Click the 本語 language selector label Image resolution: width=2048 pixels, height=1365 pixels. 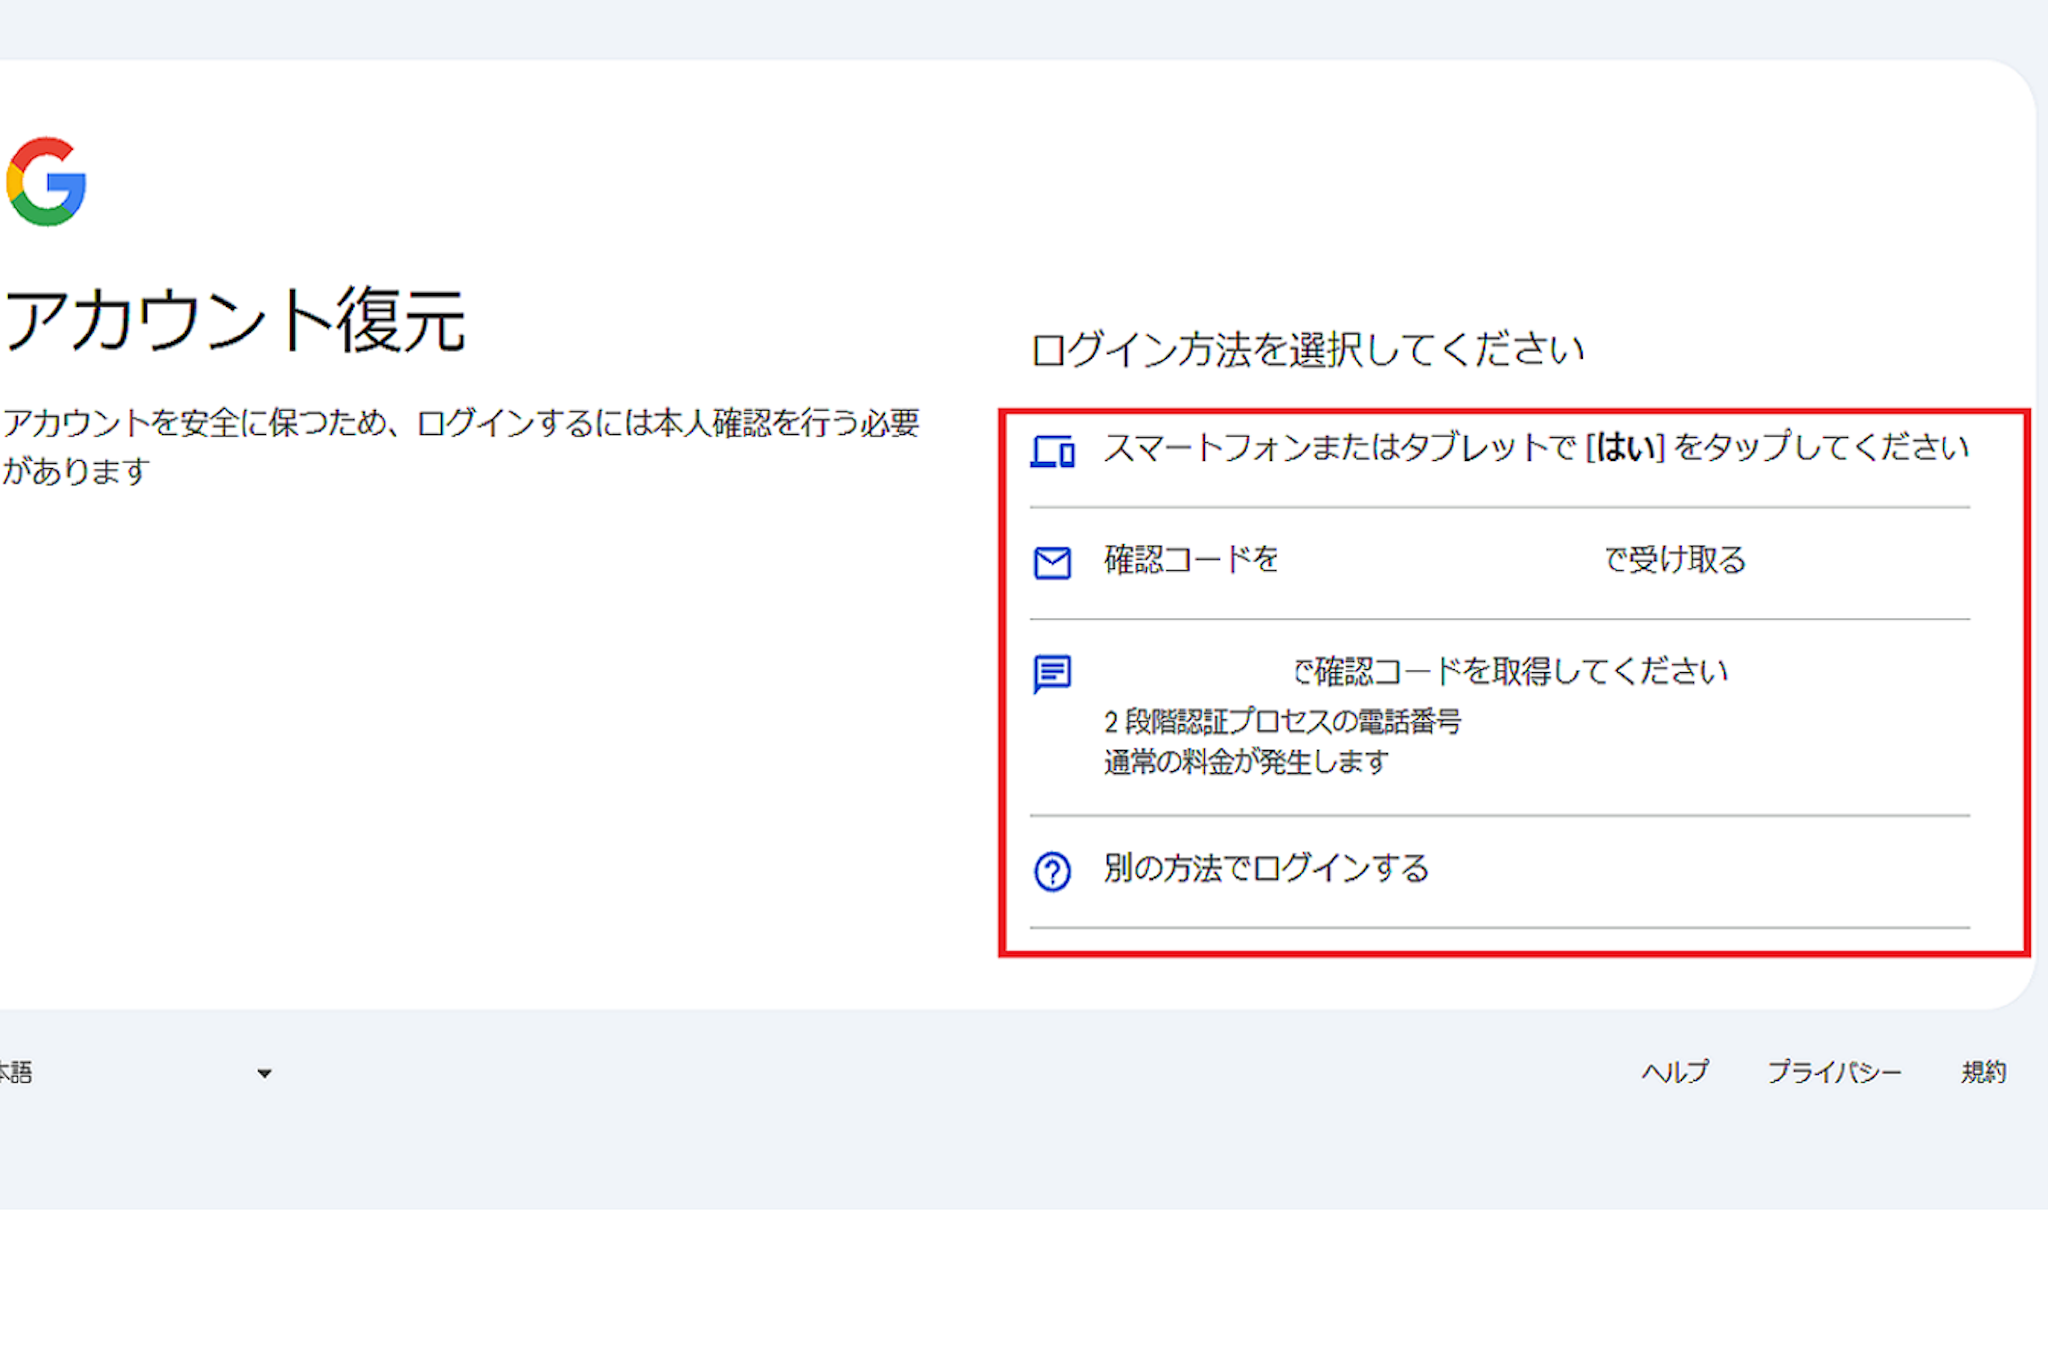[x=16, y=1073]
